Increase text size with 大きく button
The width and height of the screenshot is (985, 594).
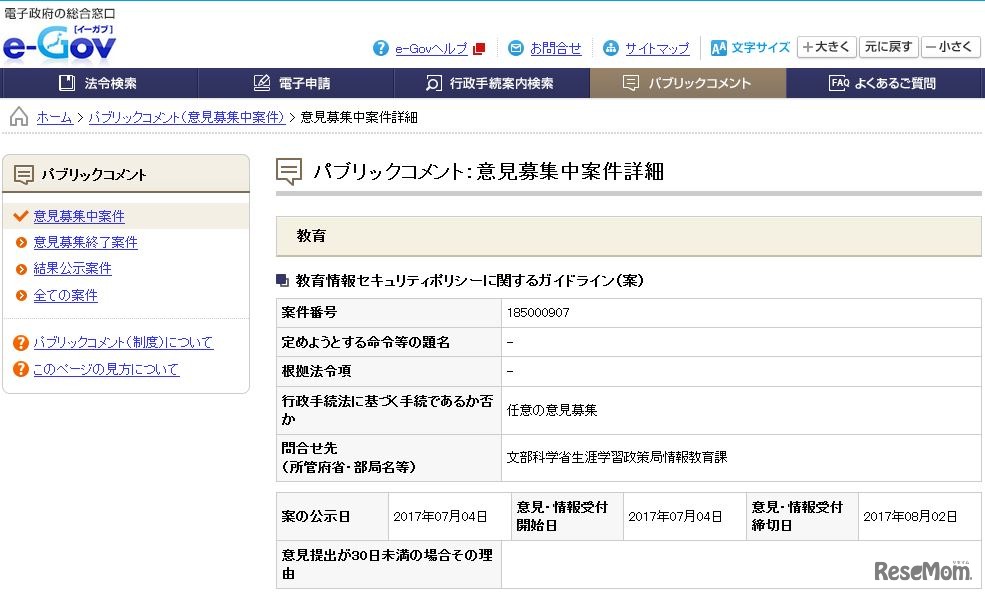coord(825,47)
